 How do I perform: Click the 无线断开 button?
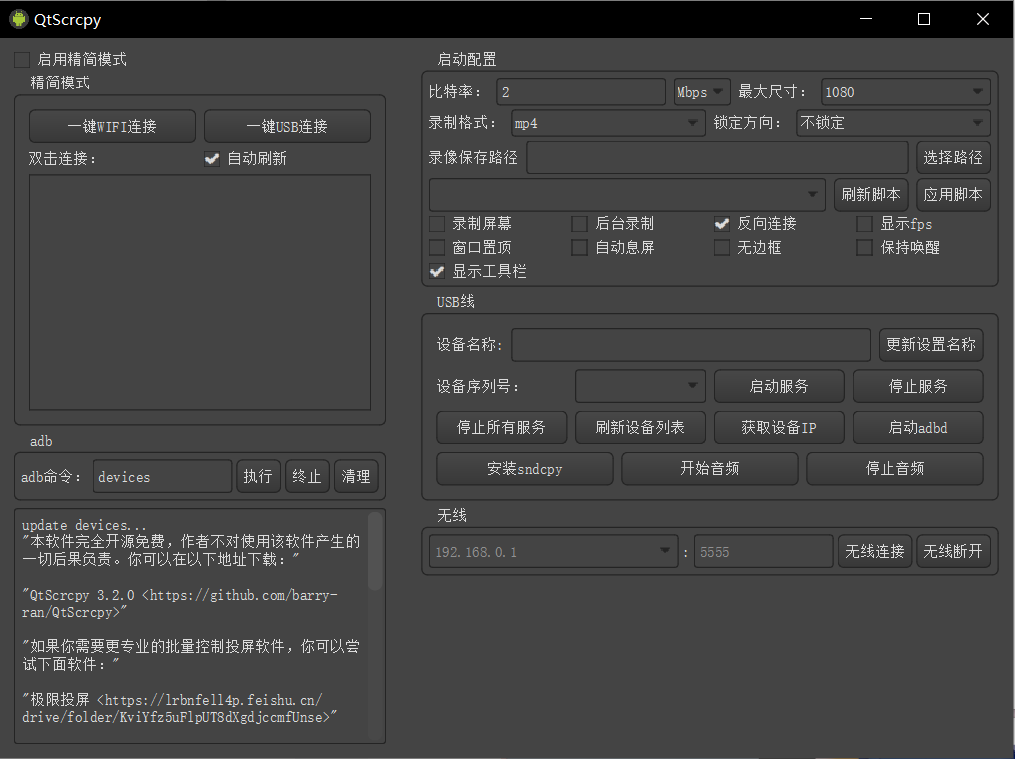click(x=953, y=551)
